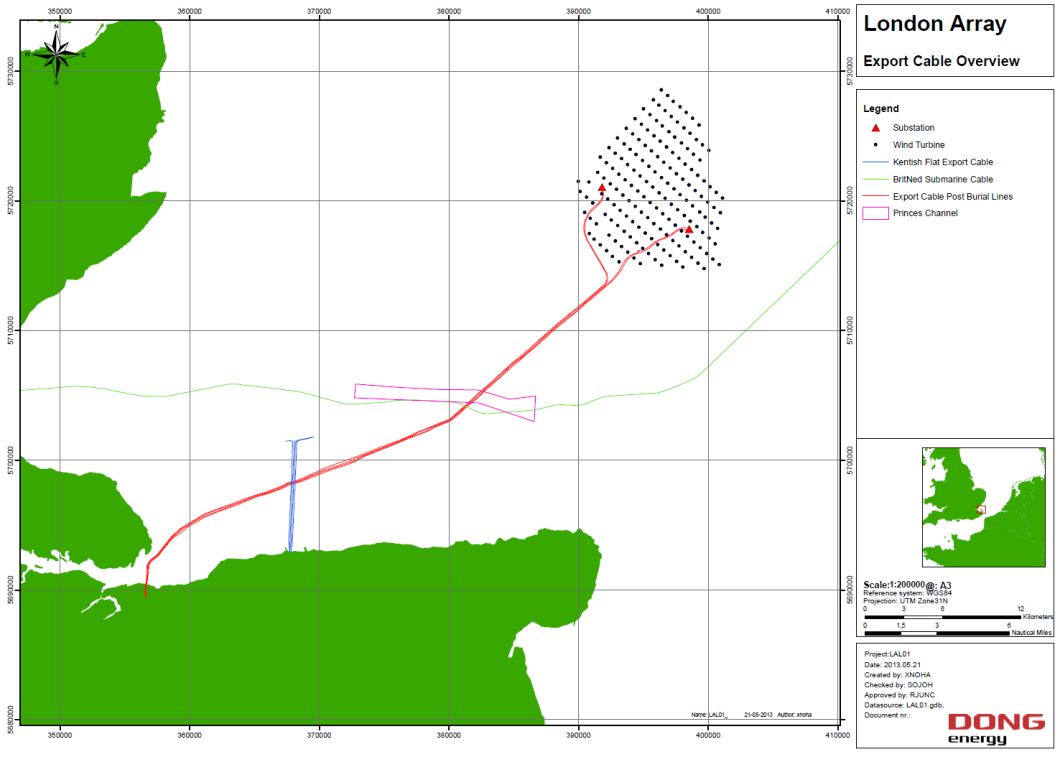Image resolution: width=1060 pixels, height=757 pixels.
Task: Click the "Author: xnoha" map footer text
Action: click(x=794, y=714)
